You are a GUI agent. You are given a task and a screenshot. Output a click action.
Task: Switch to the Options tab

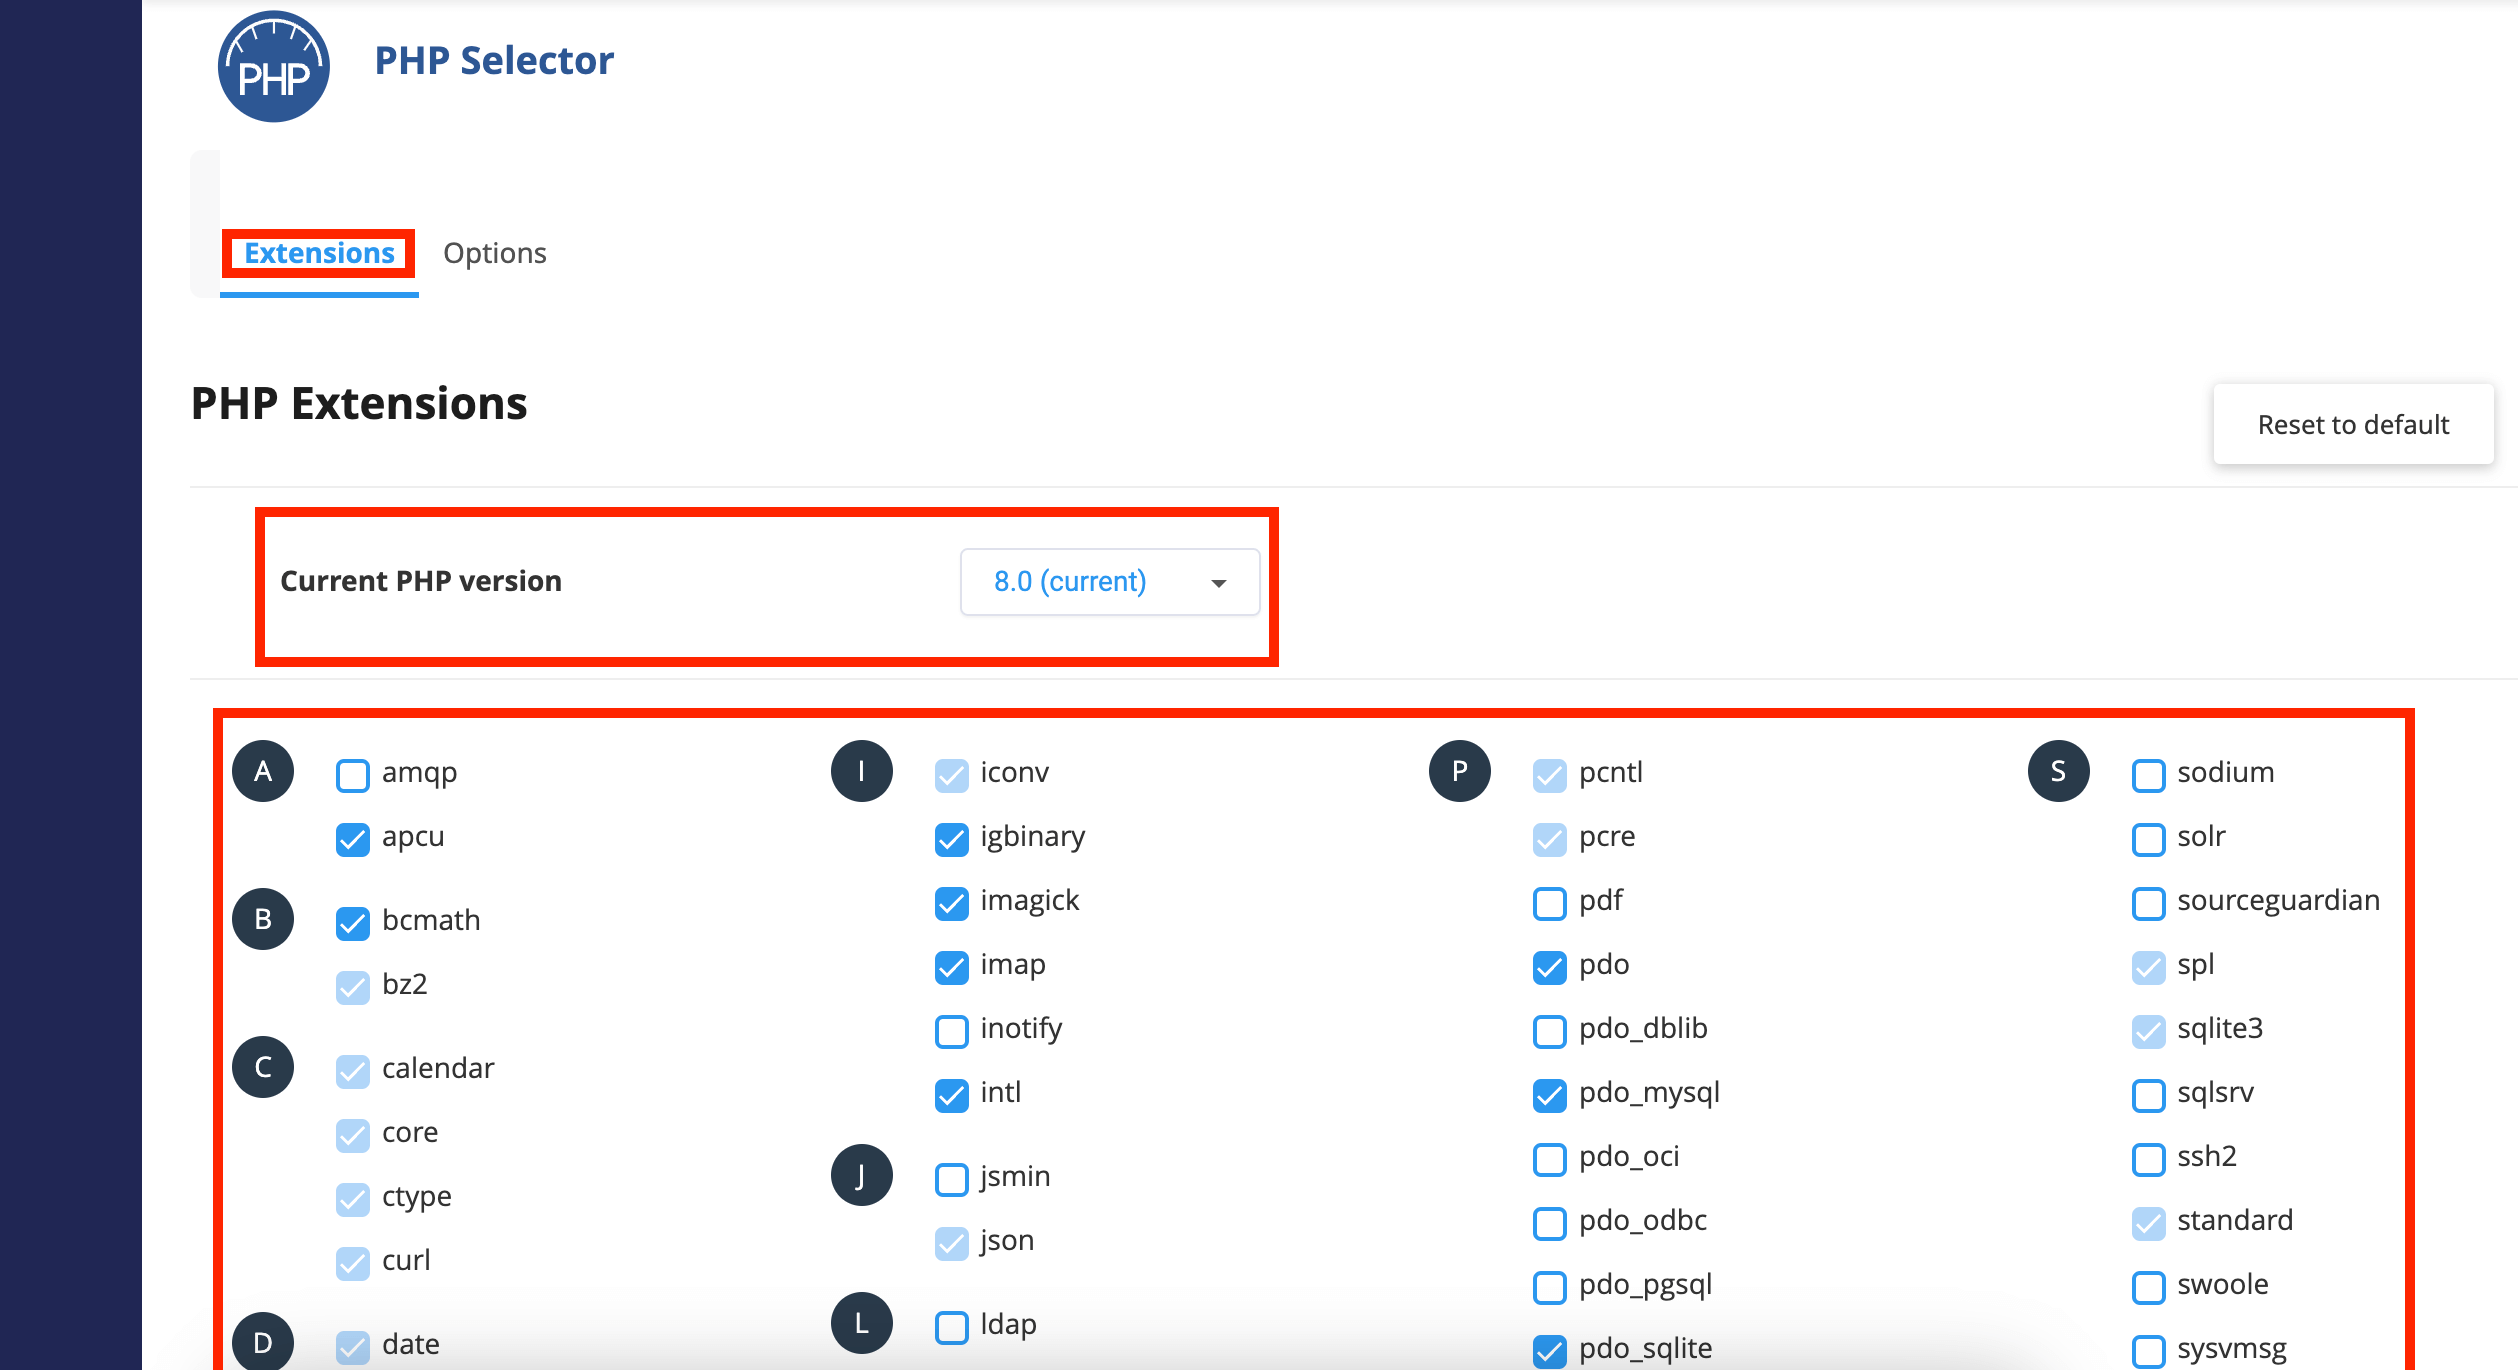point(495,253)
